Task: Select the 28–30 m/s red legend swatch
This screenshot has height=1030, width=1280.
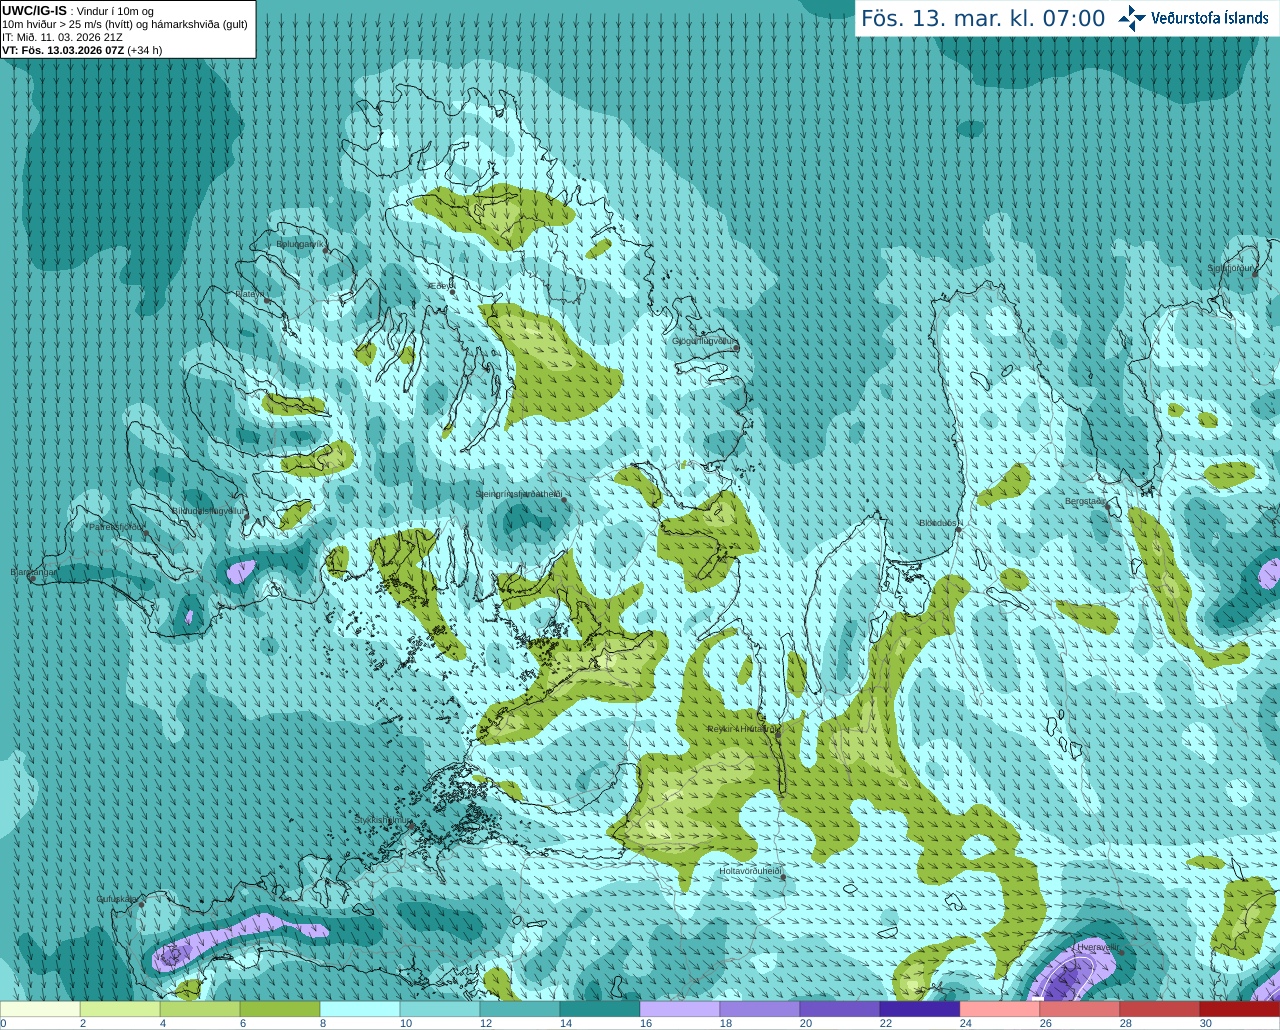Action: (1160, 1009)
